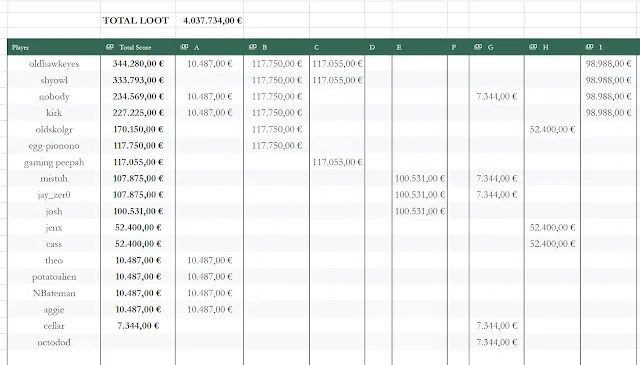This screenshot has height=365, width=640.
Task: Select mistuh's column G value 7.344,00 €
Action: [497, 178]
